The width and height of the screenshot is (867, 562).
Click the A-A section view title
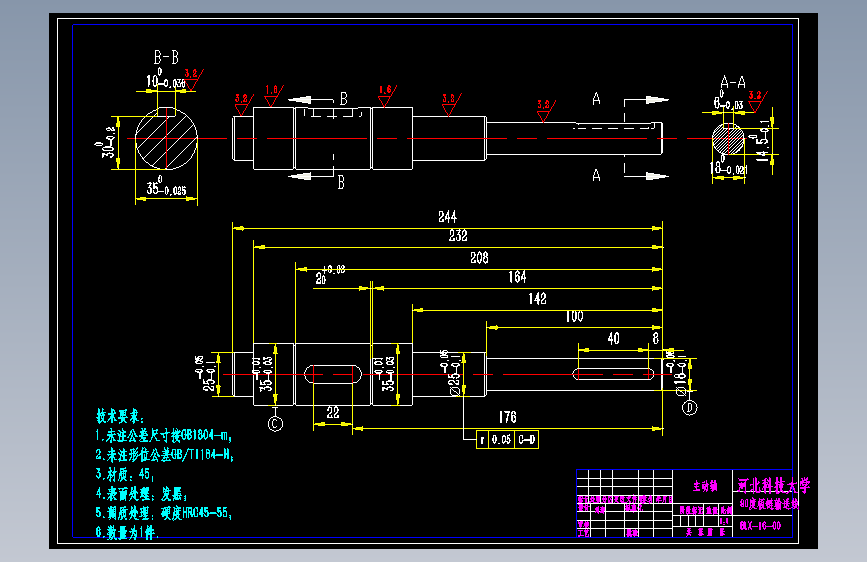coord(733,82)
